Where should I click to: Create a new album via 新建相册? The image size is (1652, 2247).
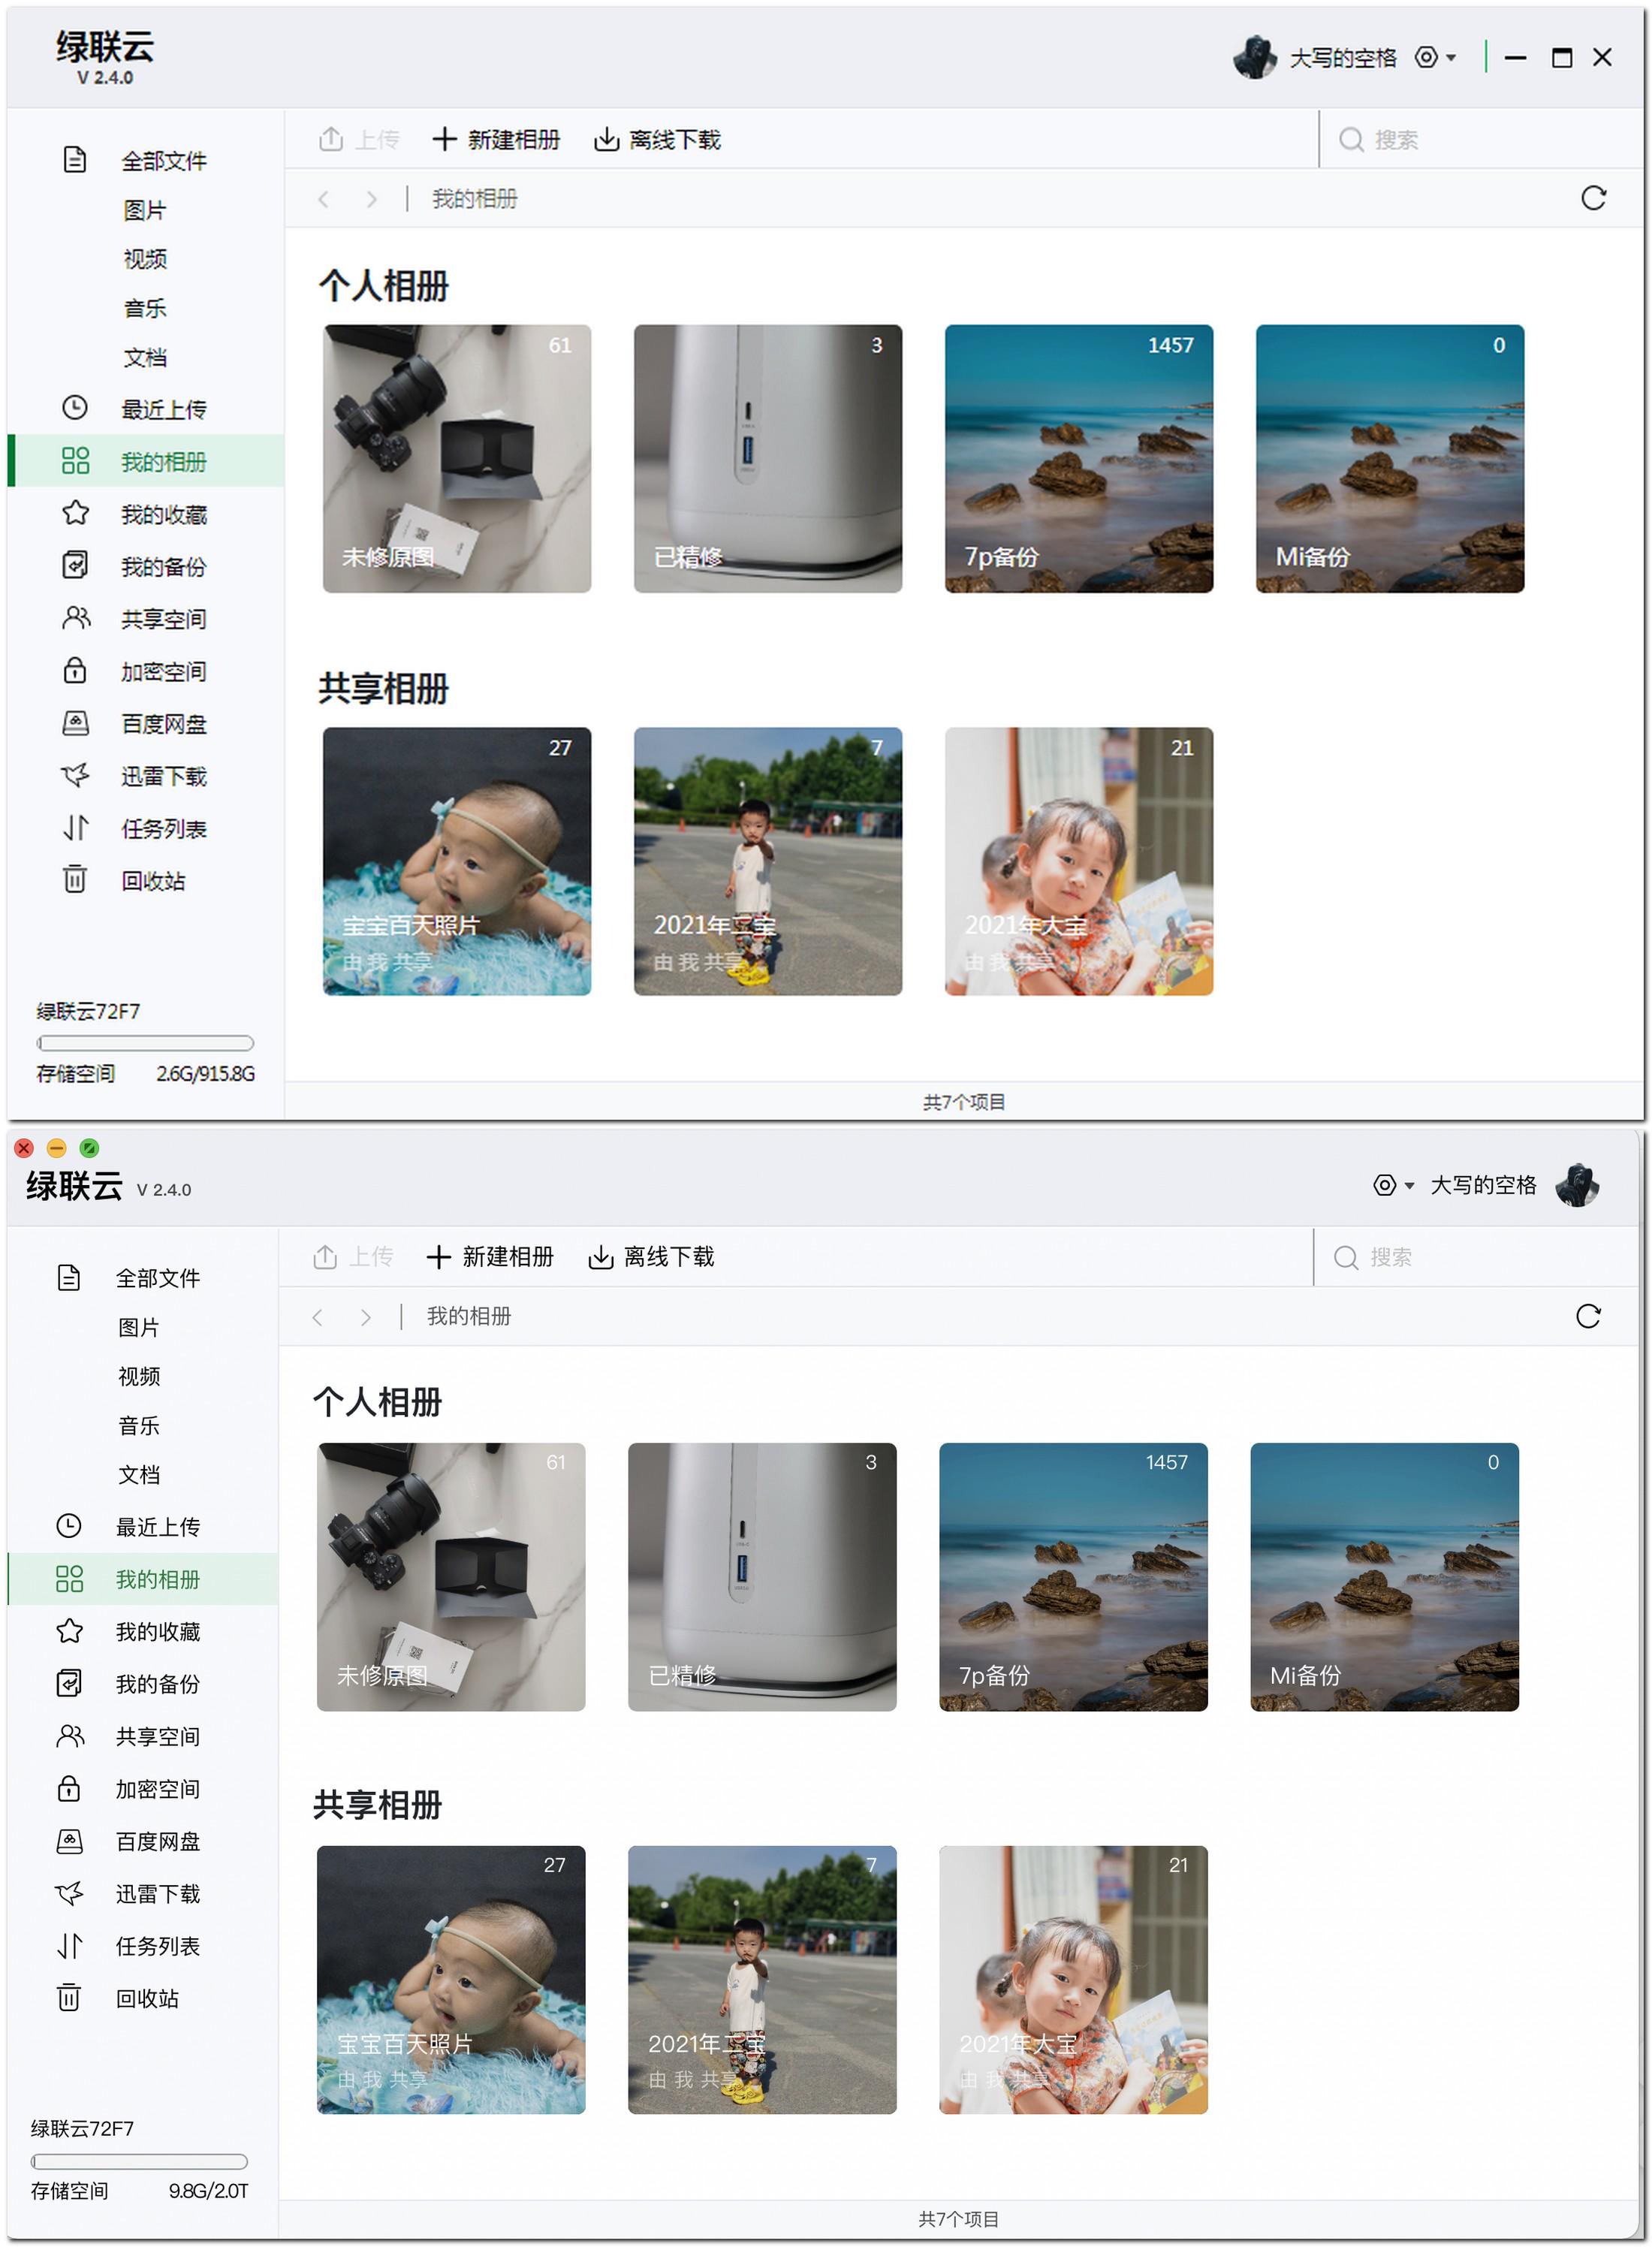coord(498,139)
